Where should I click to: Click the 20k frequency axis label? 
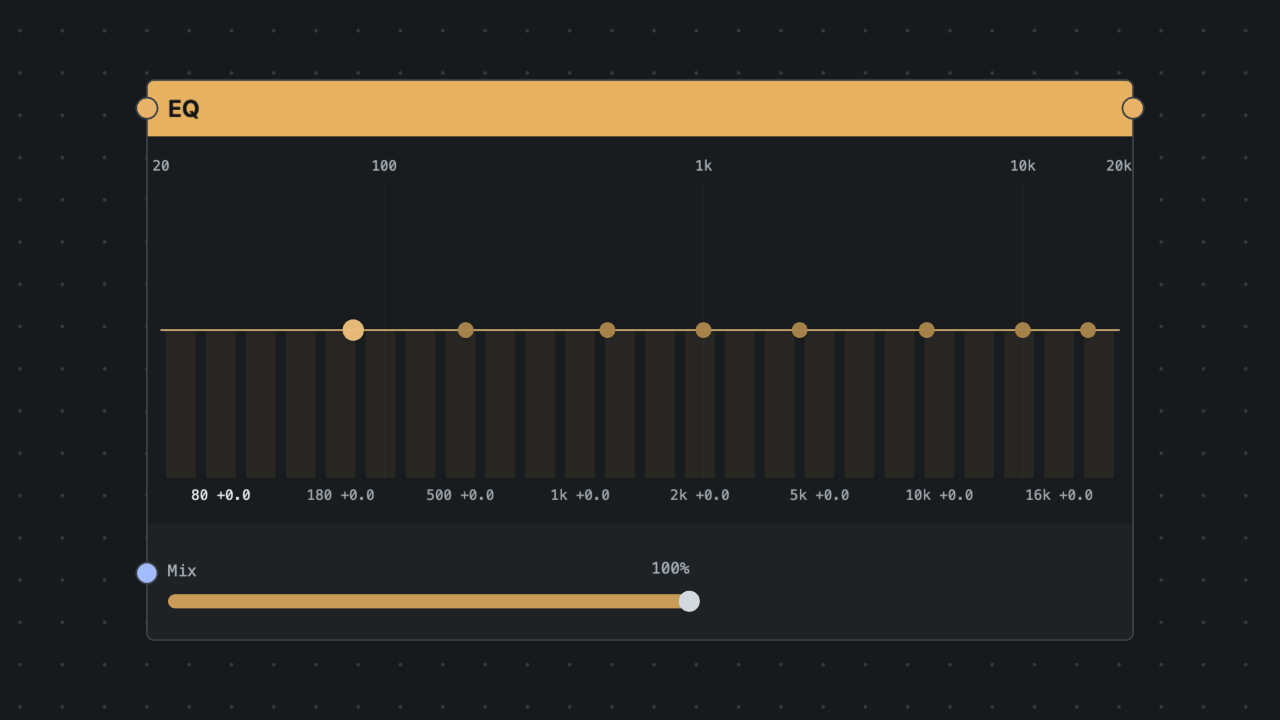[1119, 166]
